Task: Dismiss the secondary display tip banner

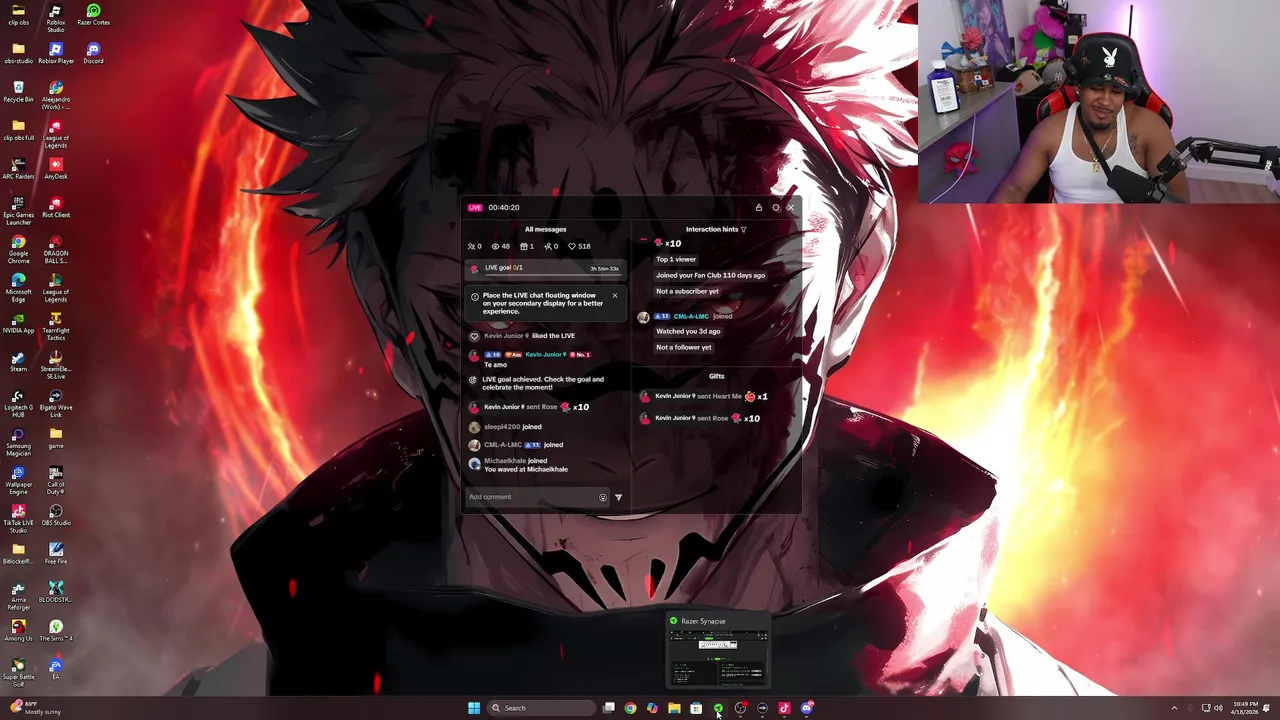Action: (614, 296)
